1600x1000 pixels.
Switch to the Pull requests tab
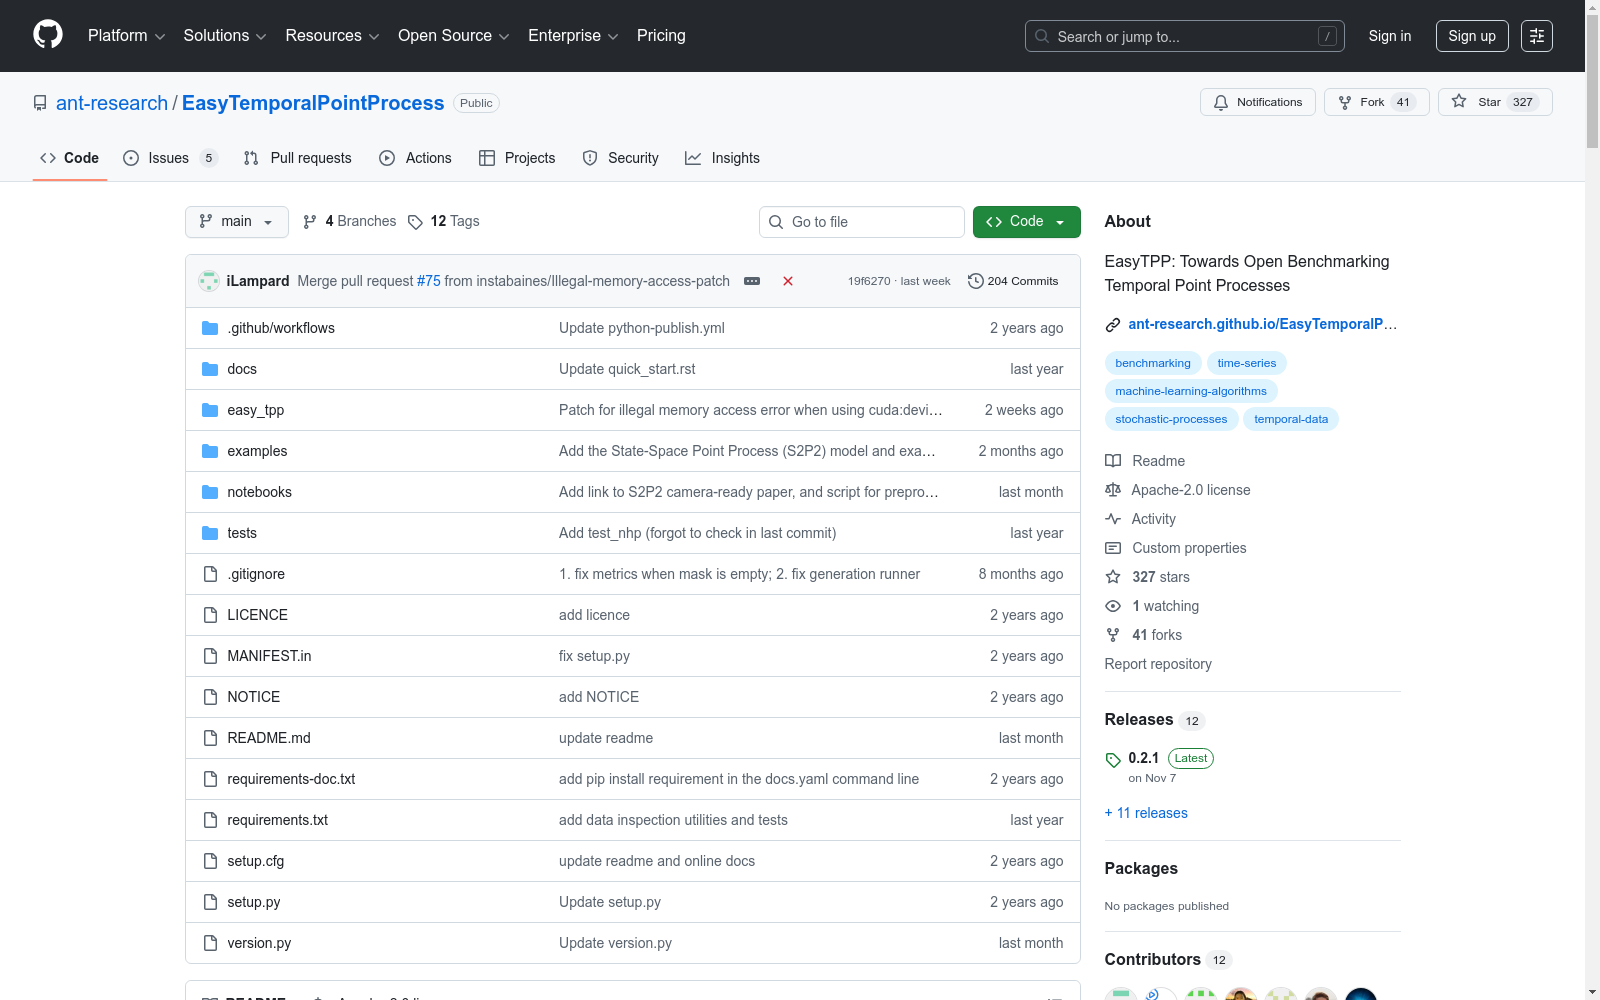[298, 158]
